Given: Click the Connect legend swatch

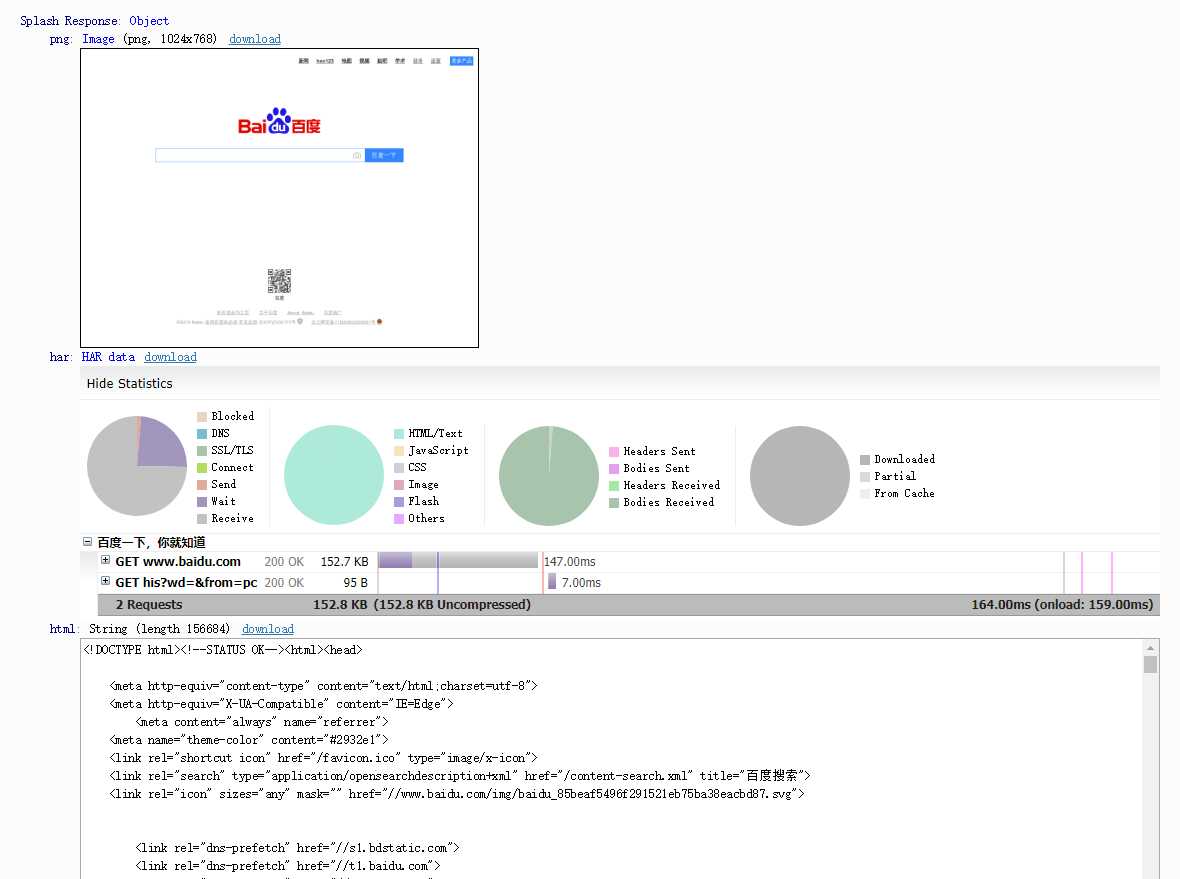Looking at the screenshot, I should click(202, 467).
